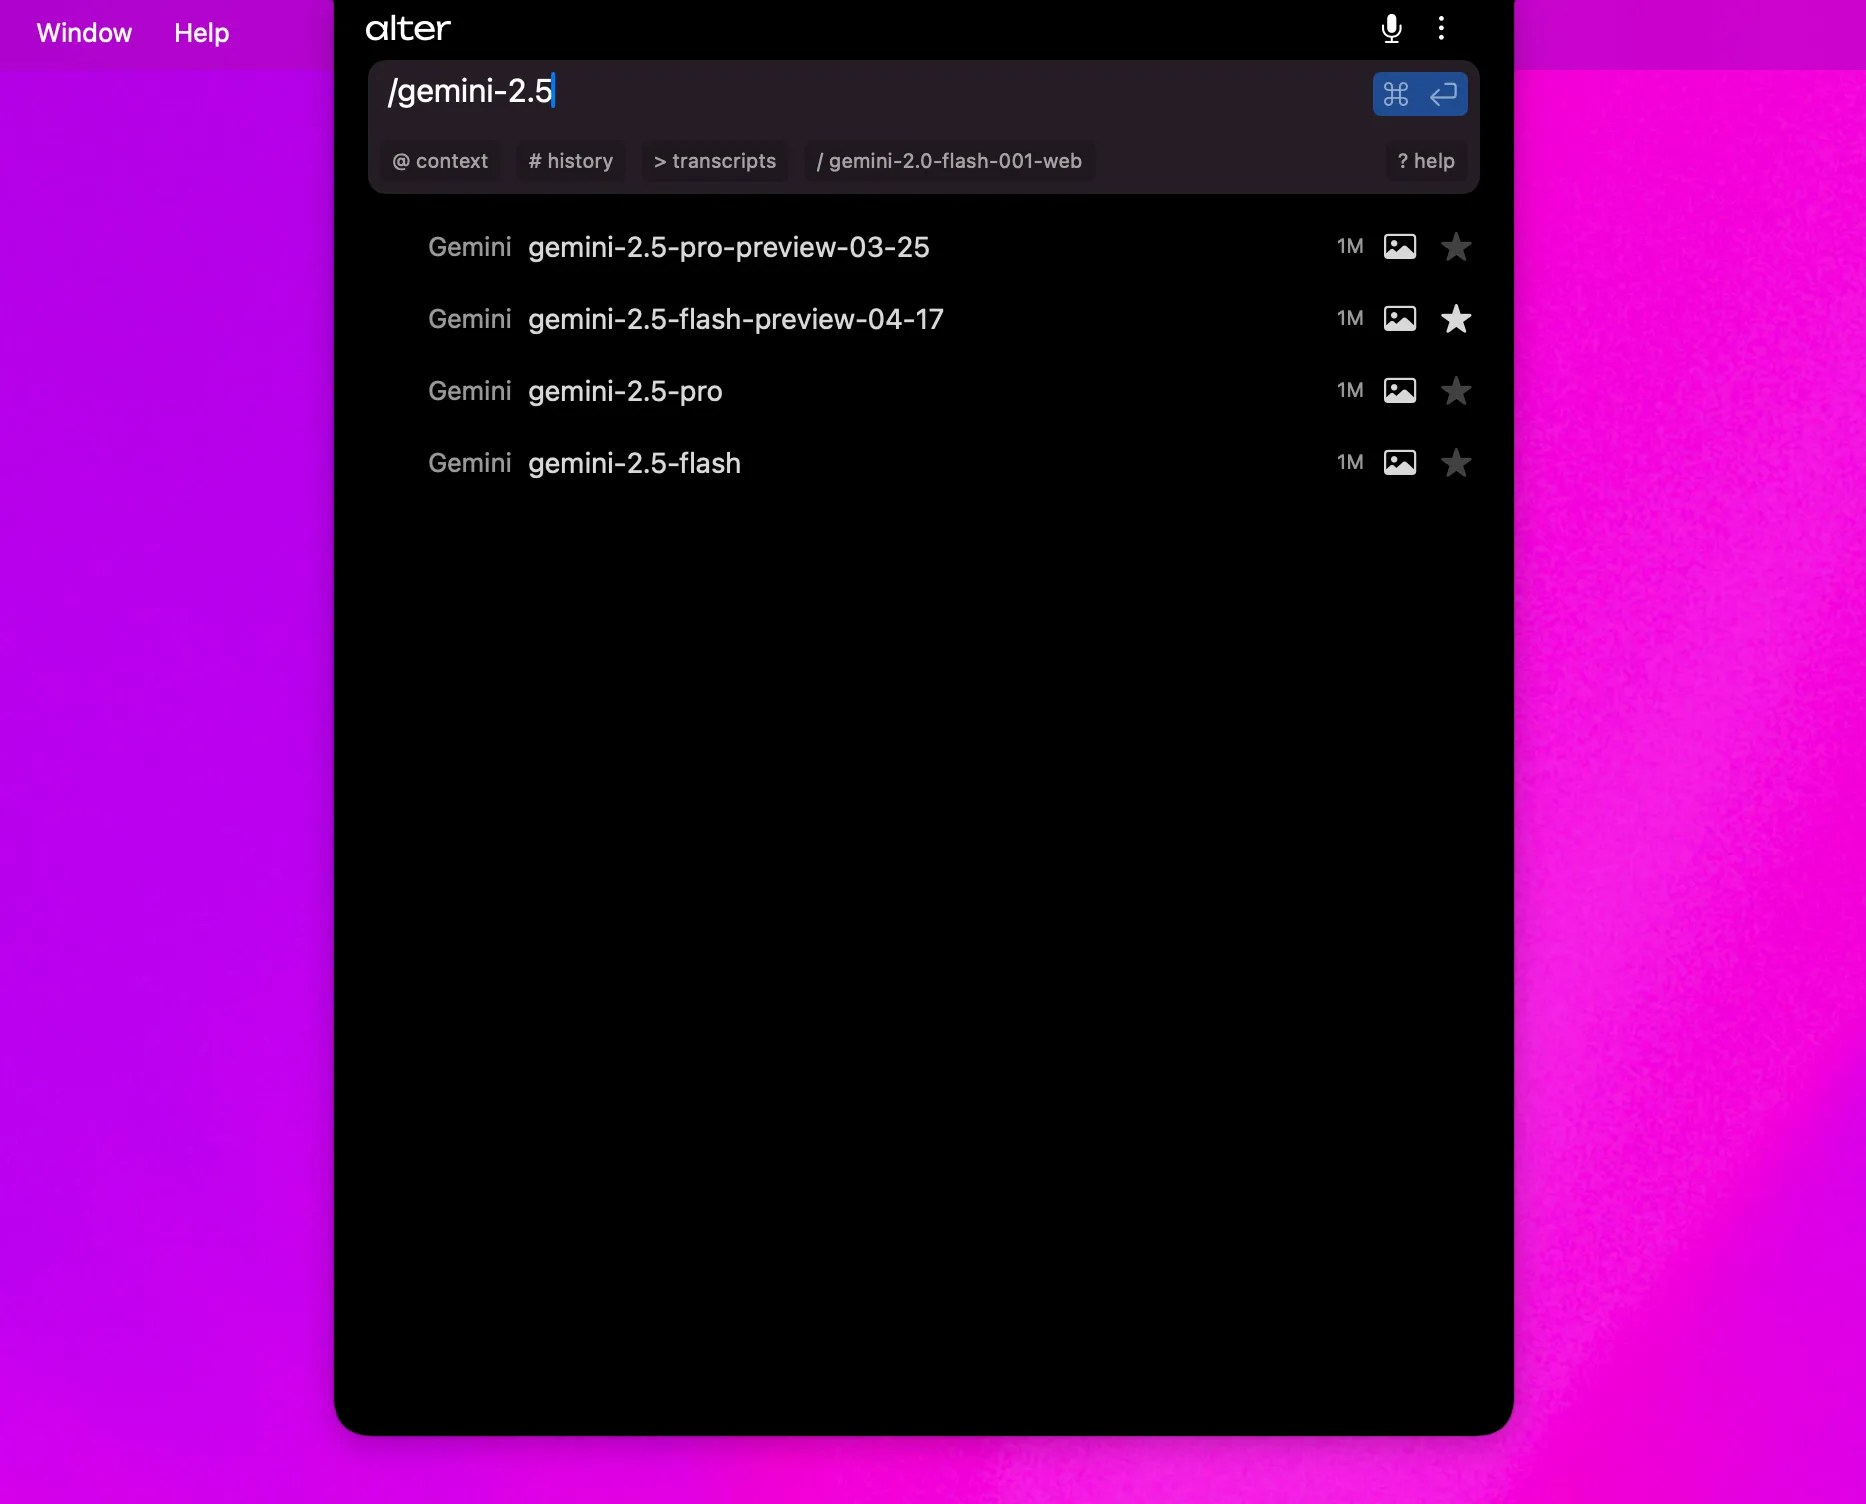Click the microphone voice input icon

(x=1391, y=29)
